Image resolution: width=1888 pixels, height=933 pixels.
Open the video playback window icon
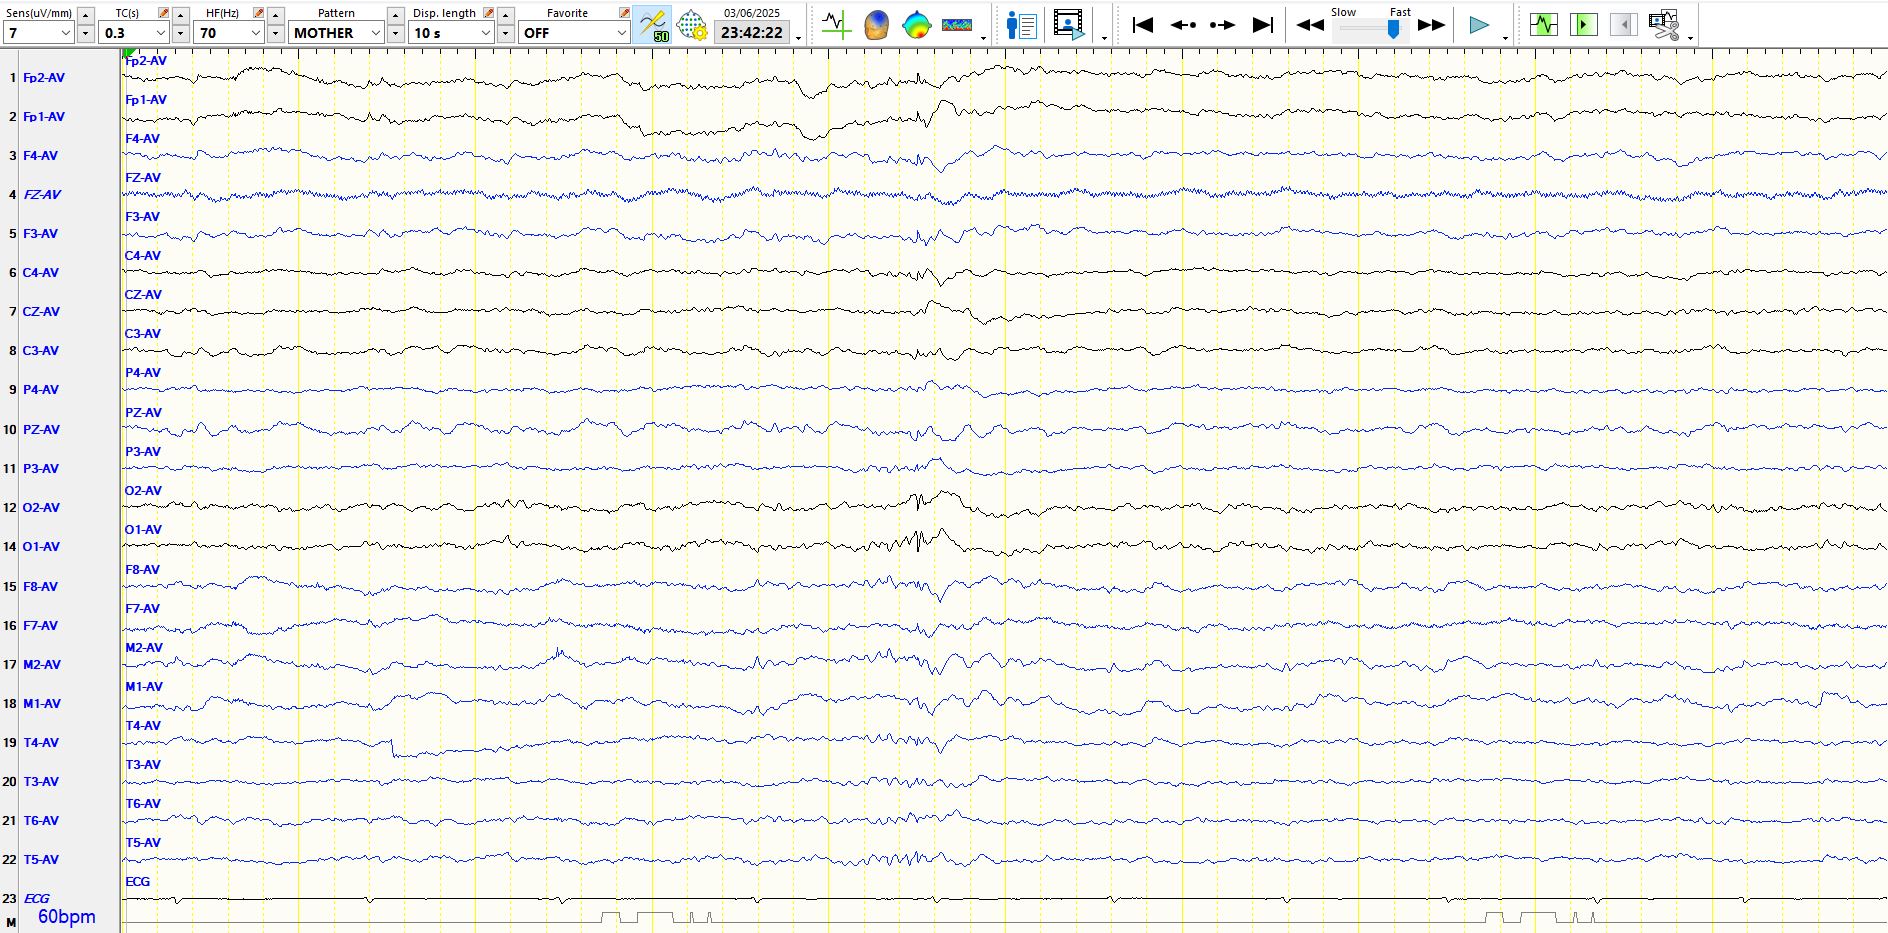coord(1068,25)
